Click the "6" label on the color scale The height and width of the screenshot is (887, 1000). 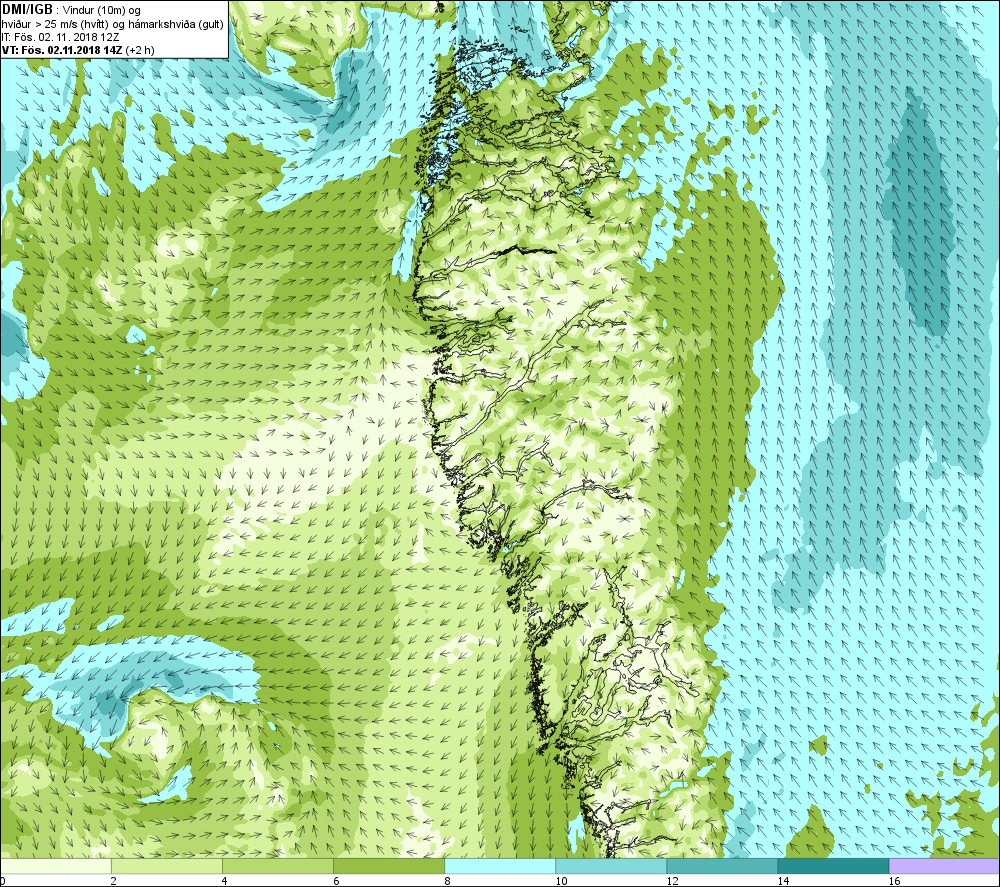336,881
